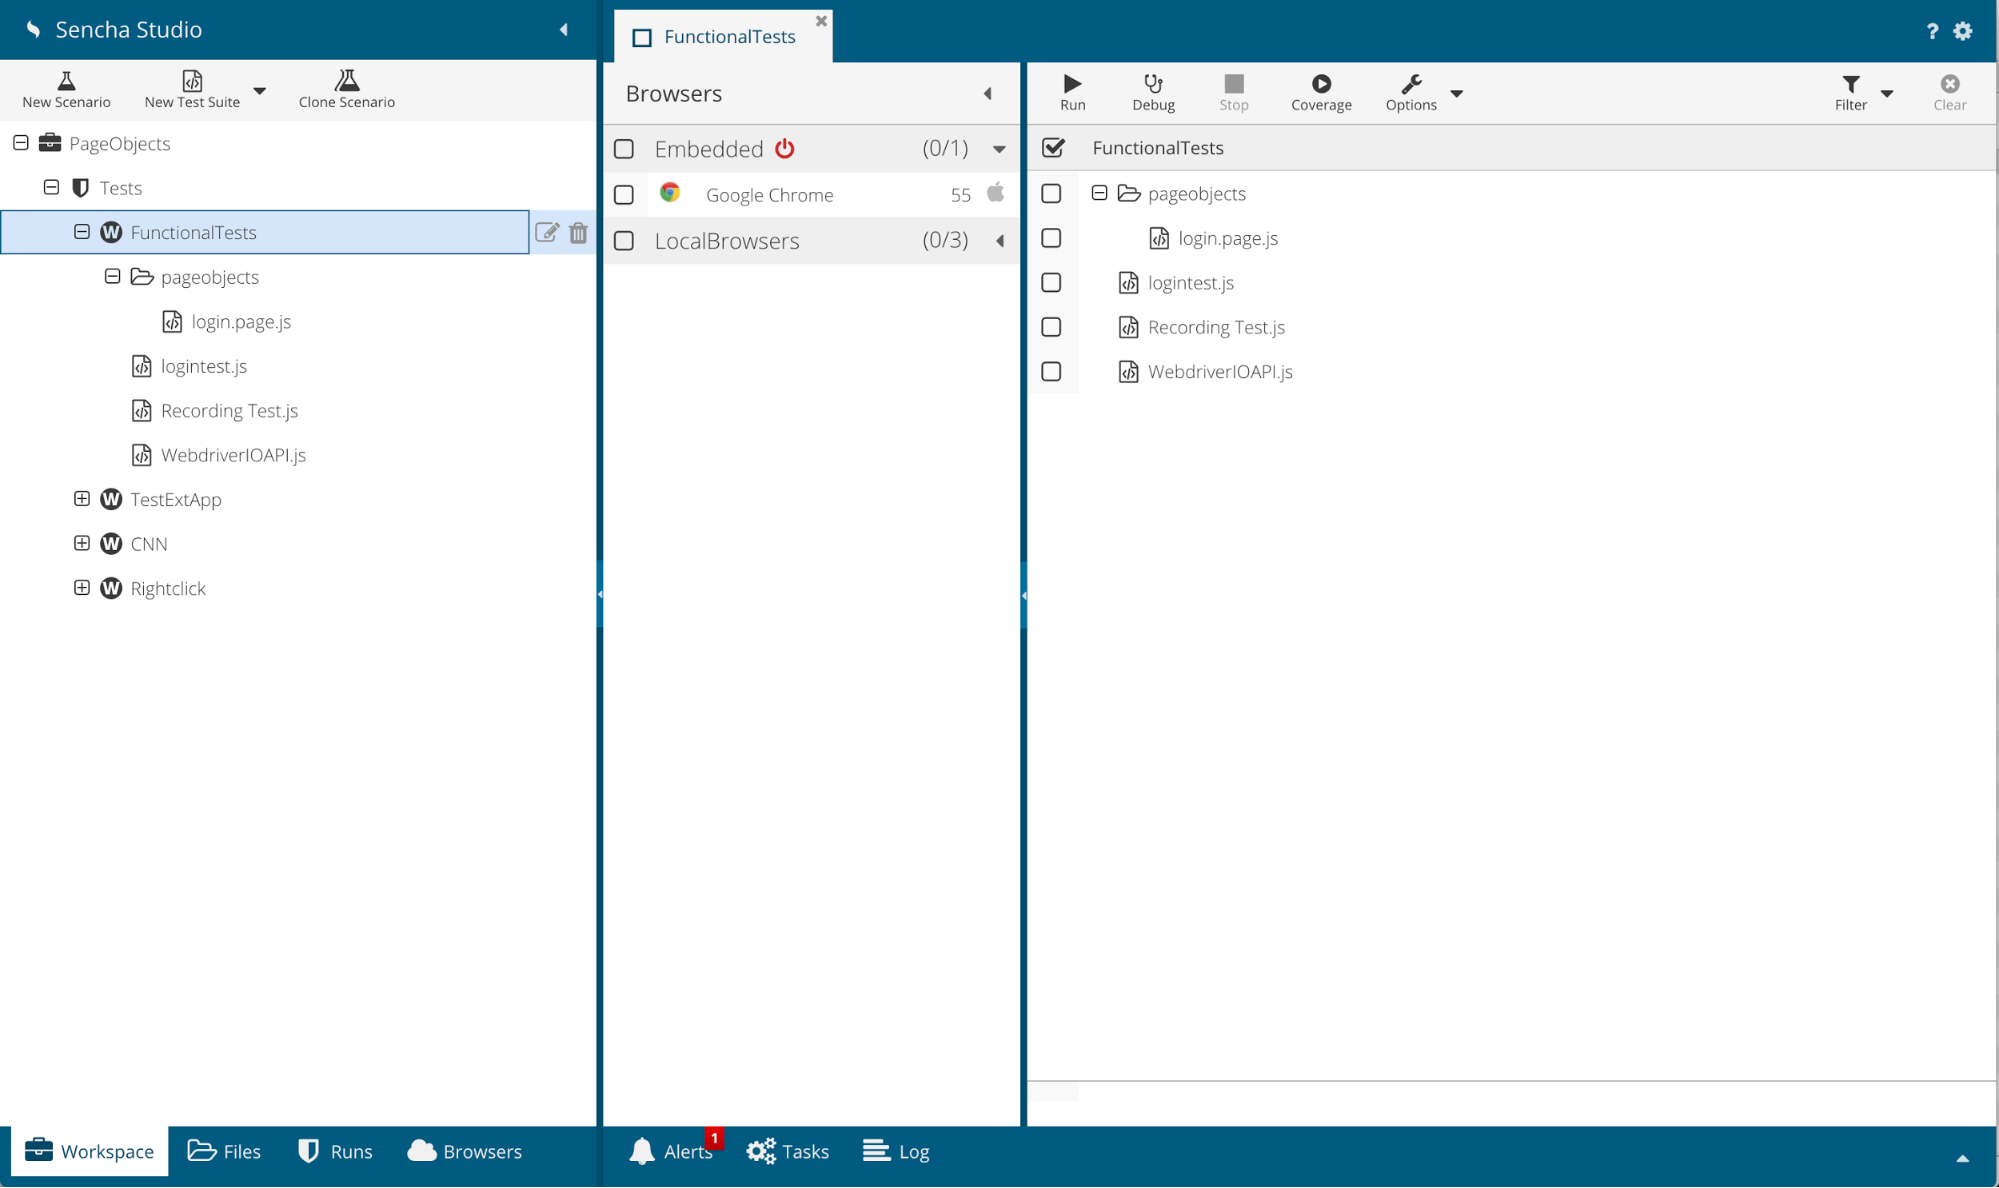Open the Log tab
This screenshot has height=1188, width=1999.
896,1151
